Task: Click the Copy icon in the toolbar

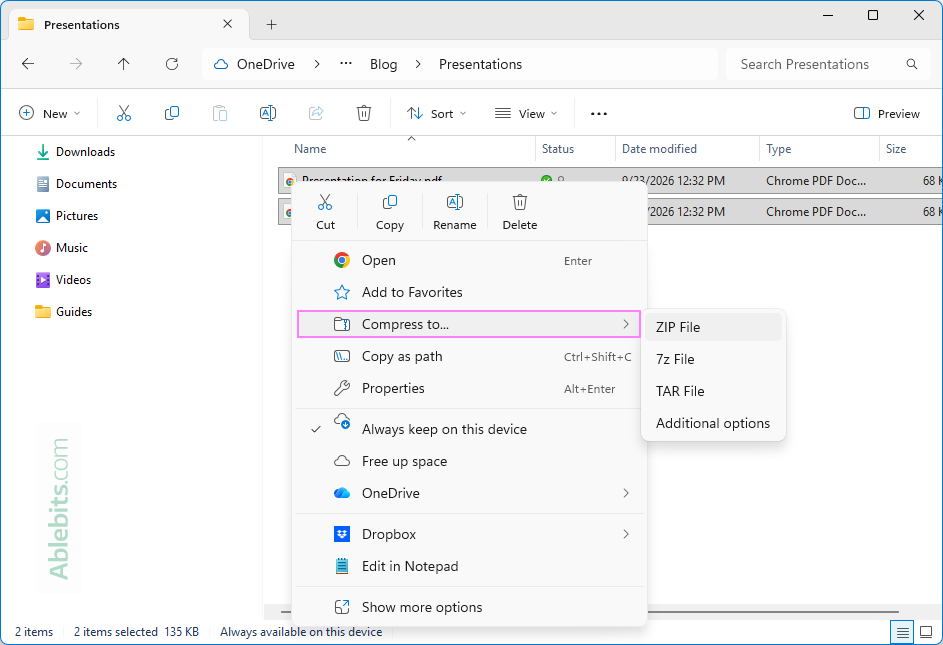Action: (172, 113)
